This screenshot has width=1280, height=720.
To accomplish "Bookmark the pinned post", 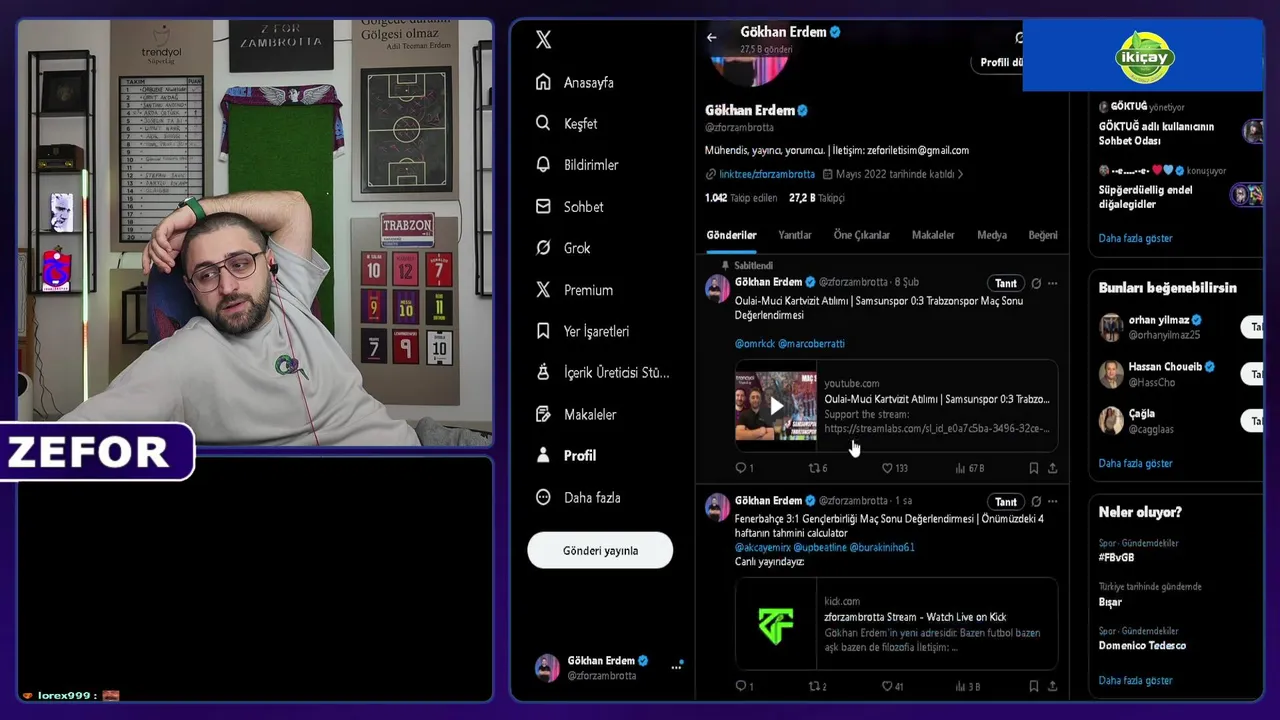I will (1034, 468).
